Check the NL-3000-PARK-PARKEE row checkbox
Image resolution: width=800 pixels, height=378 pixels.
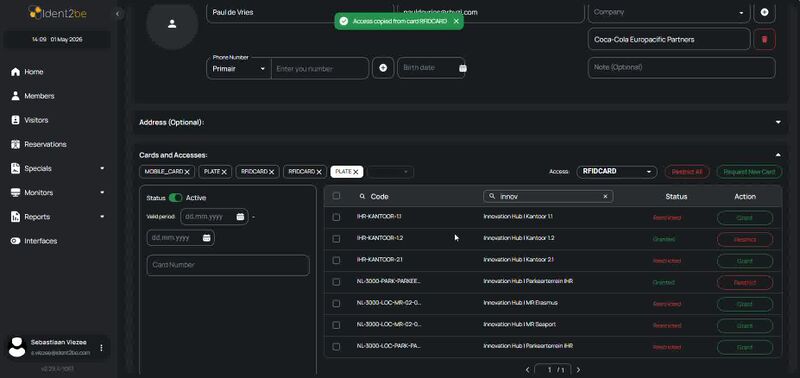click(336, 282)
